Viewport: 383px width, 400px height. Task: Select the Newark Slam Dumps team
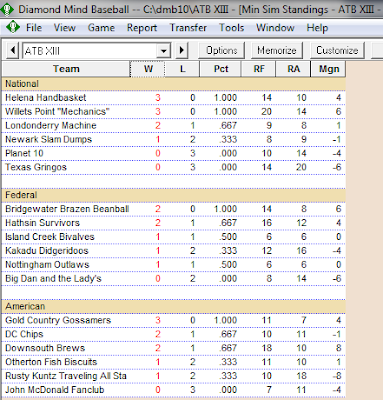tap(48, 140)
